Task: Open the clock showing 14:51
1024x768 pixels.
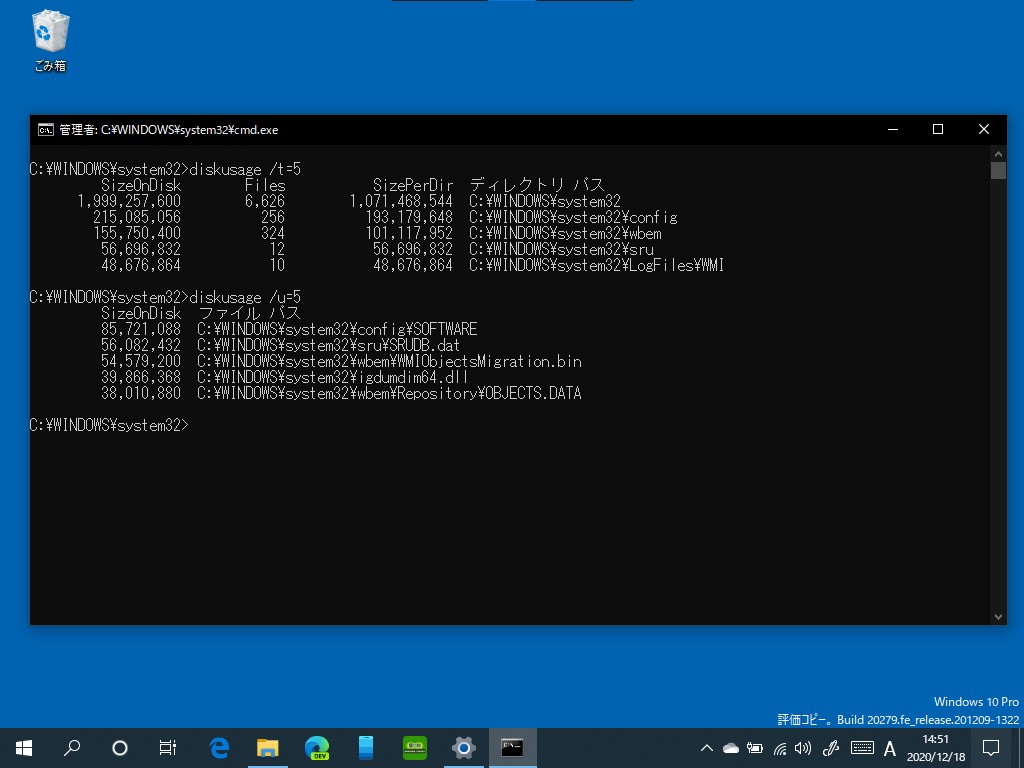Action: tap(936, 748)
